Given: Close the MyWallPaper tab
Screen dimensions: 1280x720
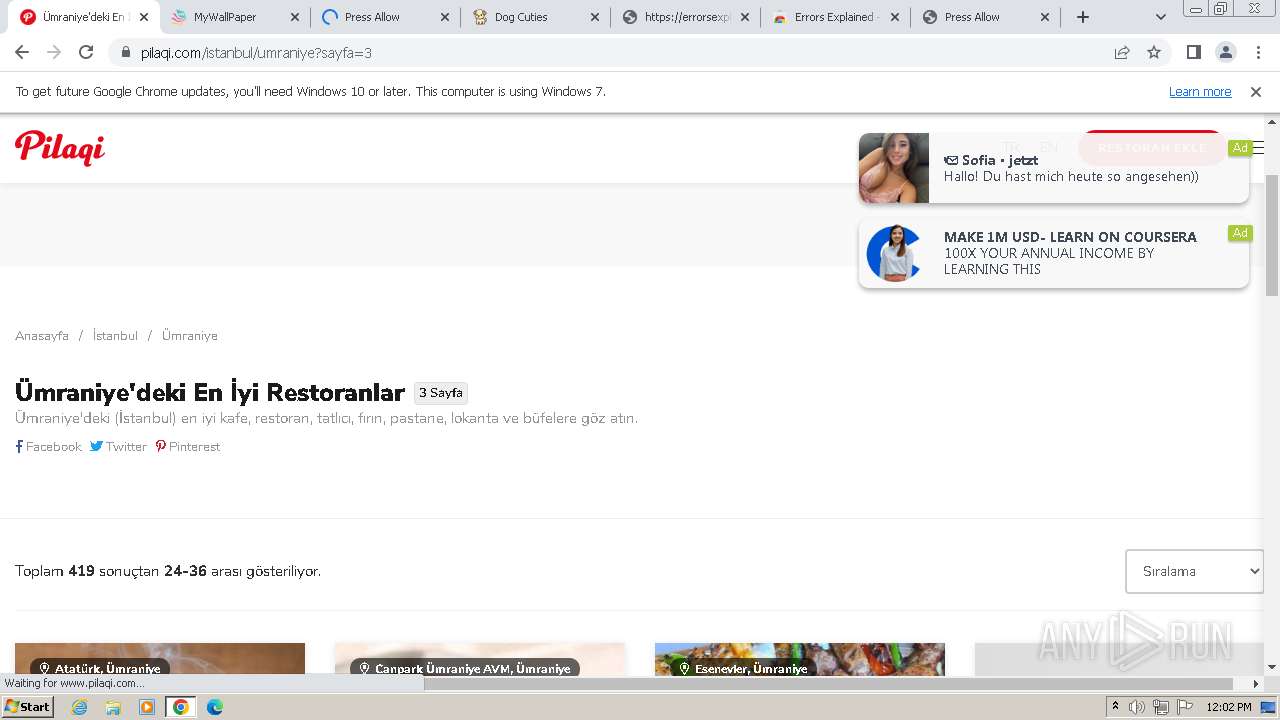Looking at the screenshot, I should click(294, 17).
